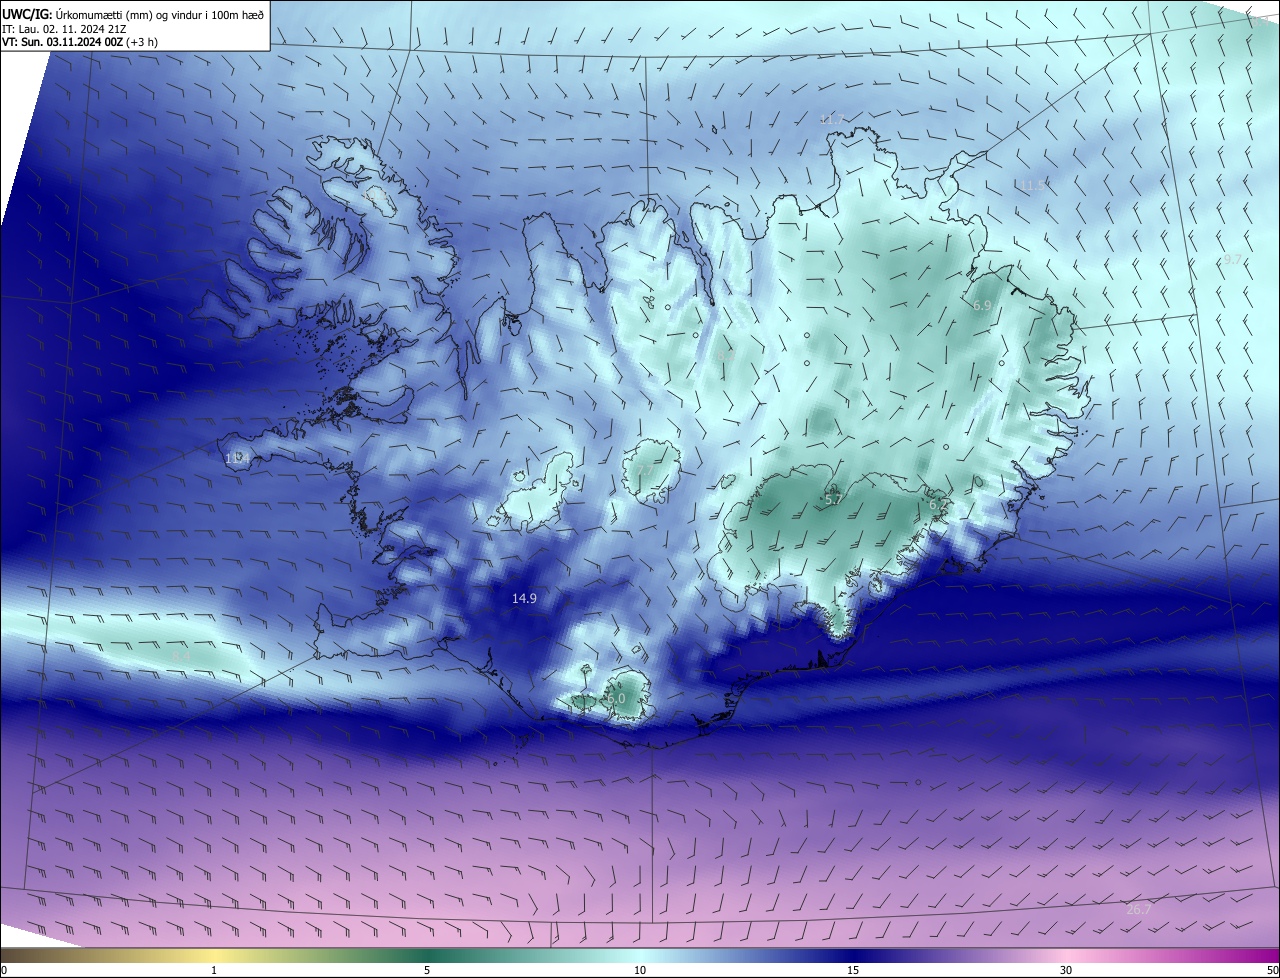Click the 14.9 value on the map
This screenshot has height=978, width=1280.
tap(524, 598)
